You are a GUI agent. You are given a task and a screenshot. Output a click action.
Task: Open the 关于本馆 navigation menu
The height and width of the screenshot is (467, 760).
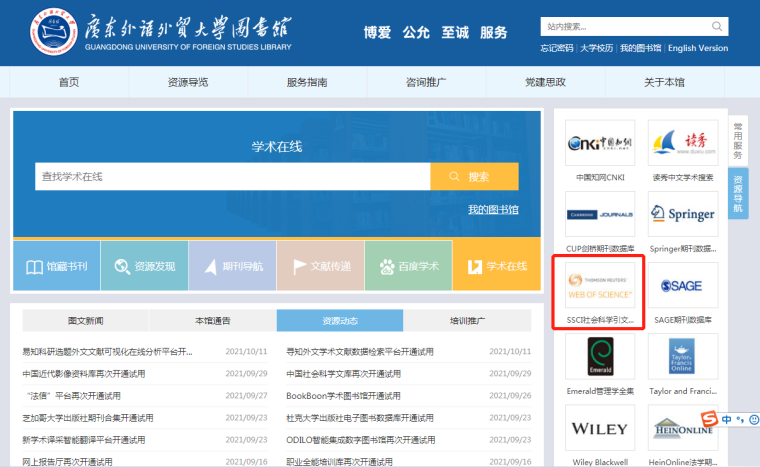(663, 82)
